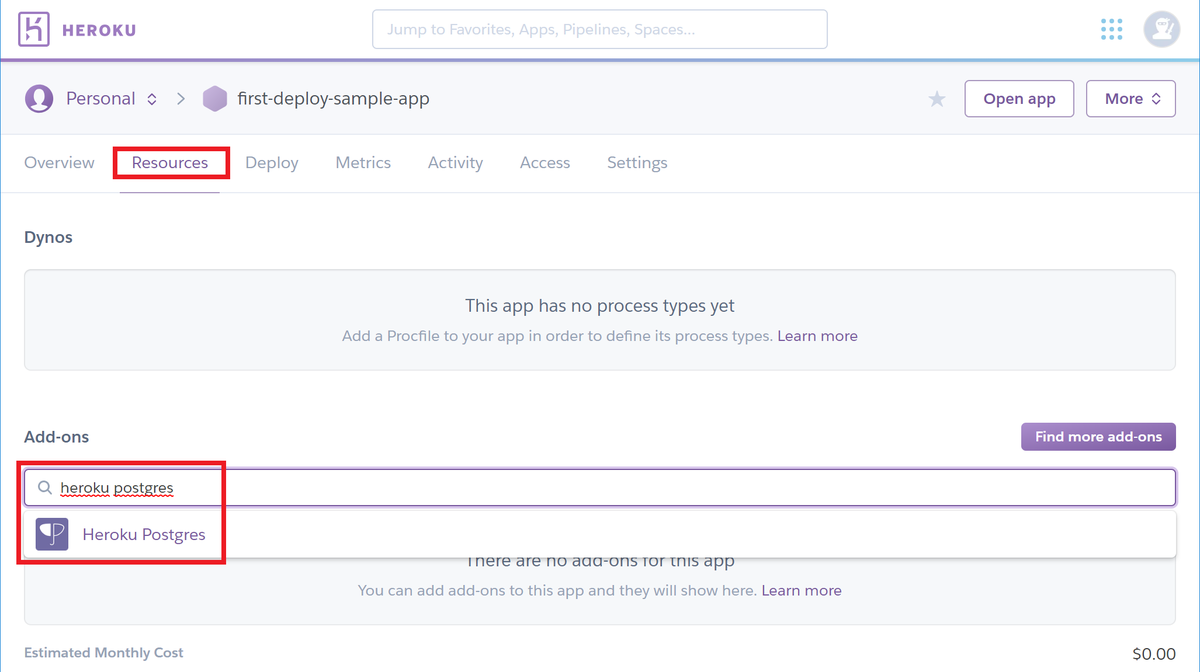The width and height of the screenshot is (1200, 672).
Task: Click the Personal account avatar icon
Action: [39, 99]
